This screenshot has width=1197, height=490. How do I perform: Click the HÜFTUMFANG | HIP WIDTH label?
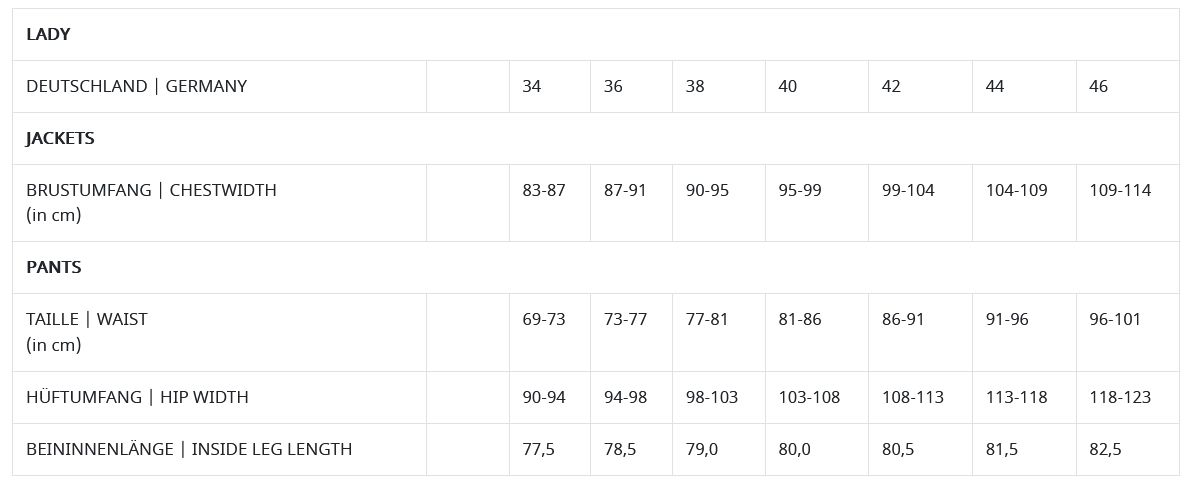tap(137, 397)
